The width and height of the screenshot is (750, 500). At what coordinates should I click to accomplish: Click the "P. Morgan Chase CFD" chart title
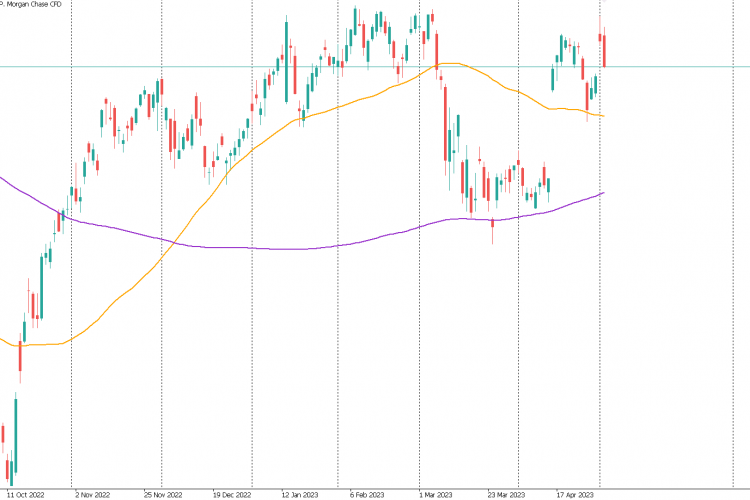point(33,5)
